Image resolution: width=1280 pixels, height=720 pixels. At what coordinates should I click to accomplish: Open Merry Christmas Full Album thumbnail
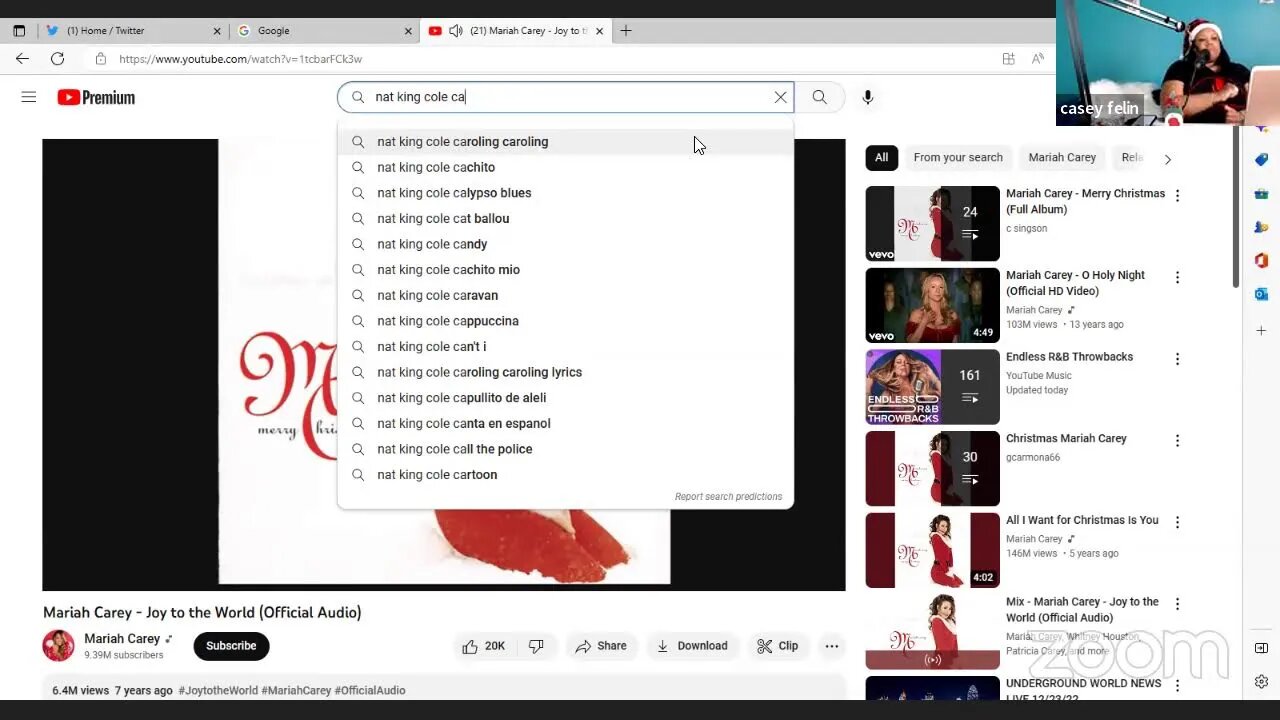[932, 223]
